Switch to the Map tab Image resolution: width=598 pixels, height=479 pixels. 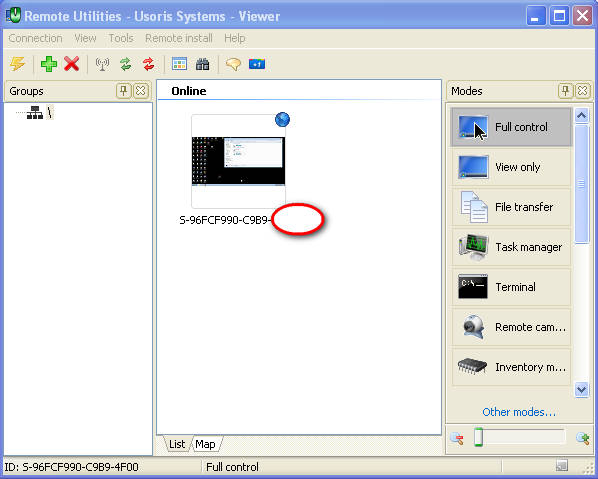[205, 444]
